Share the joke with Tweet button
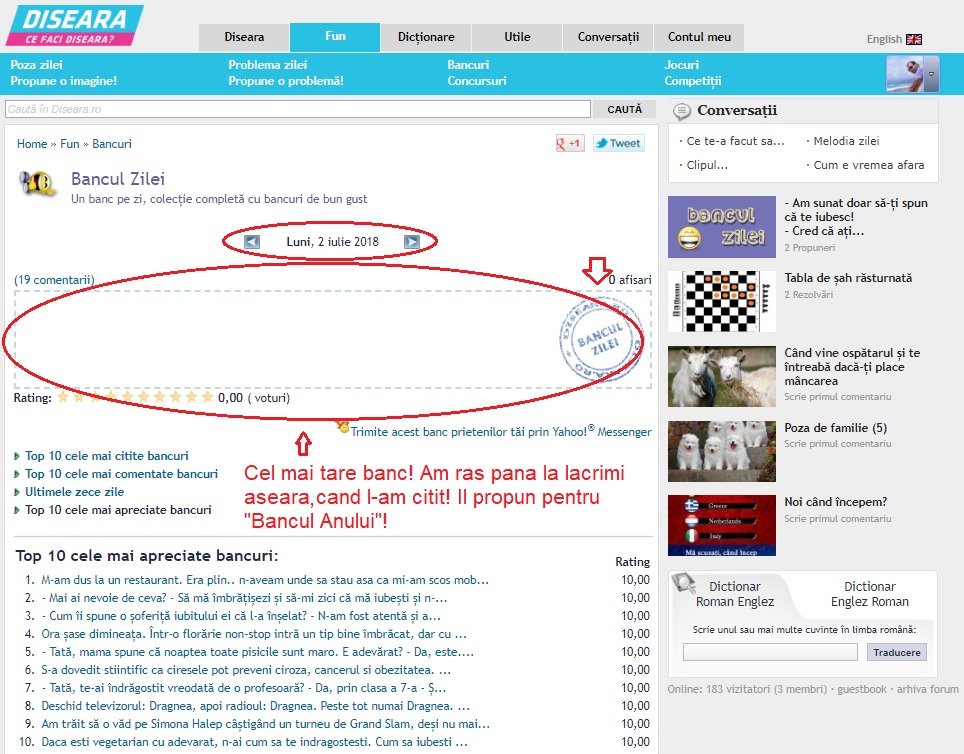The width and height of the screenshot is (964, 754). click(618, 143)
